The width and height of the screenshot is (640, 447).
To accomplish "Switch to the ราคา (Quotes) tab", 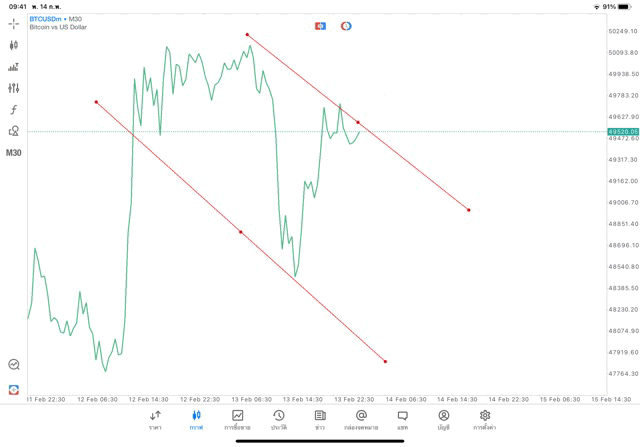I will tap(155, 419).
